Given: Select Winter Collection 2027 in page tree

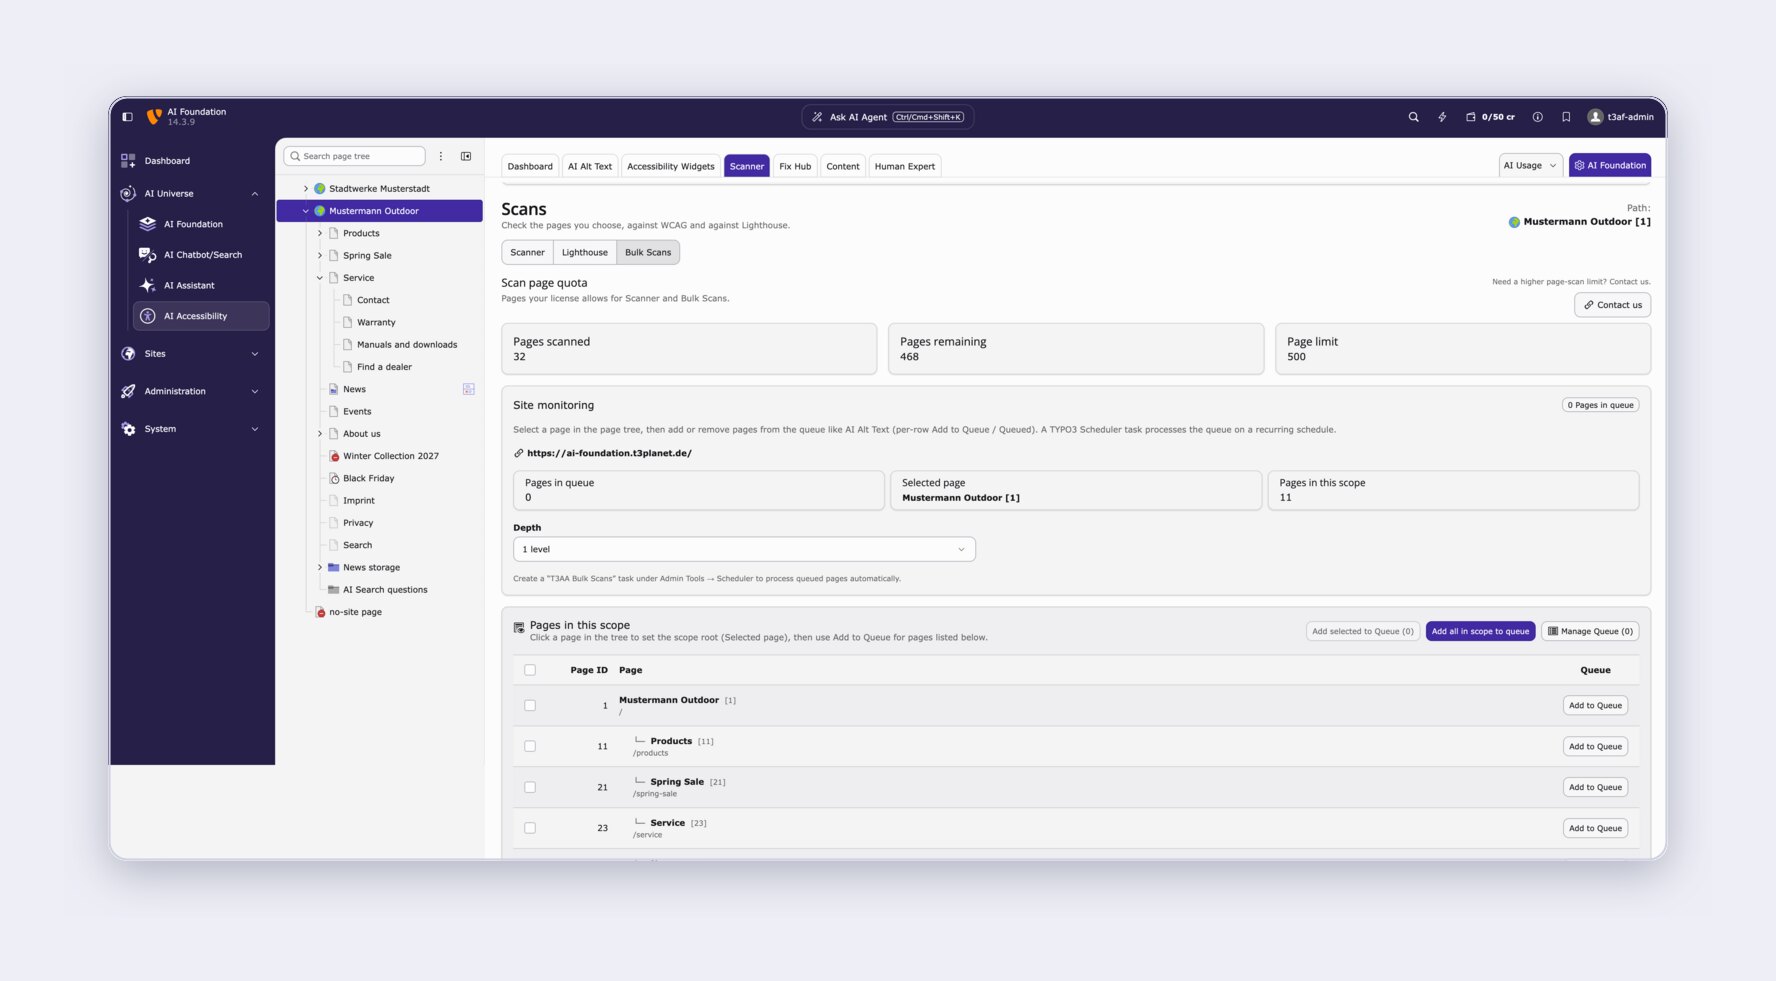Looking at the screenshot, I should click(391, 456).
